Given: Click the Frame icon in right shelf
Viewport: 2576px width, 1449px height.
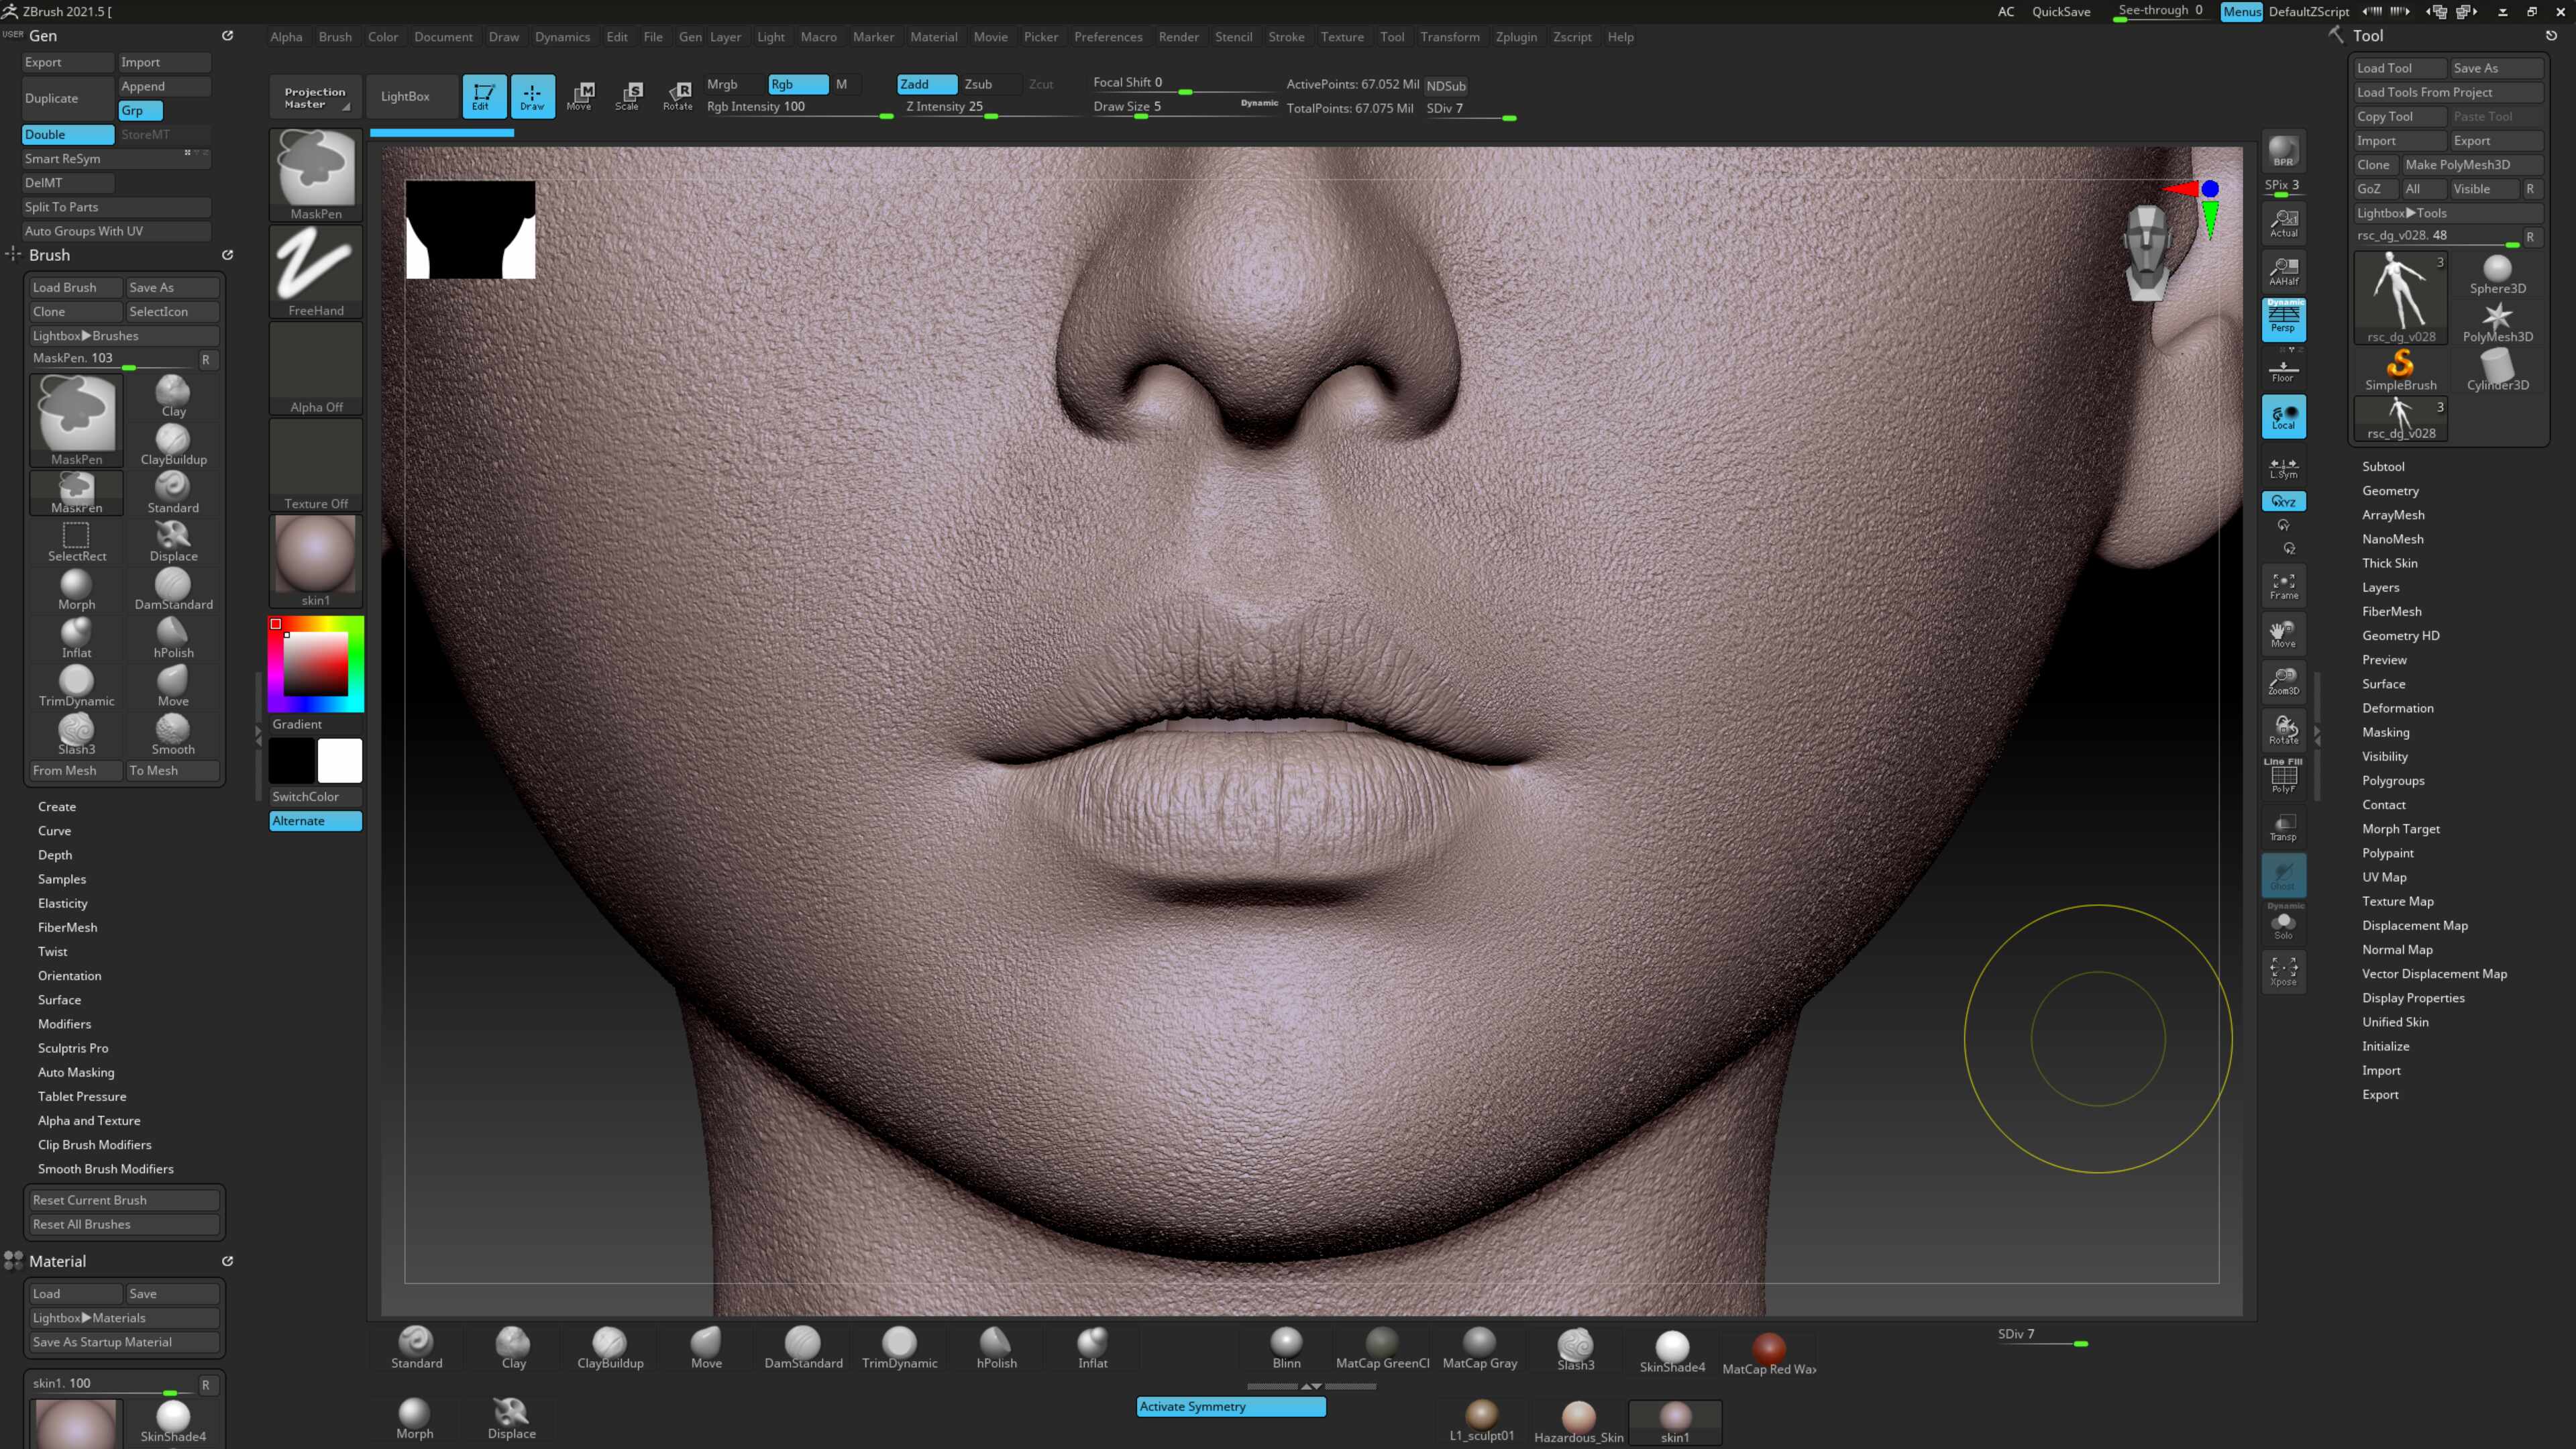Looking at the screenshot, I should (2283, 585).
